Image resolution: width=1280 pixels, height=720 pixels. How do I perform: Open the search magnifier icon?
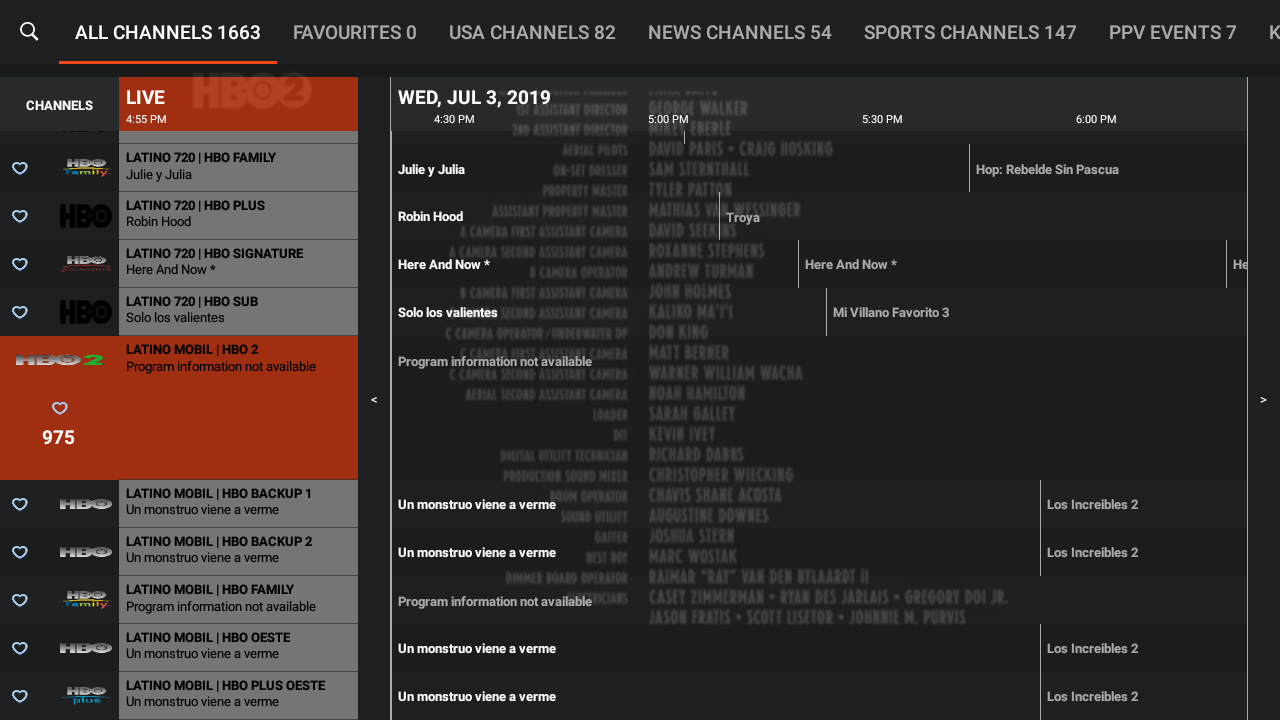[x=29, y=31]
